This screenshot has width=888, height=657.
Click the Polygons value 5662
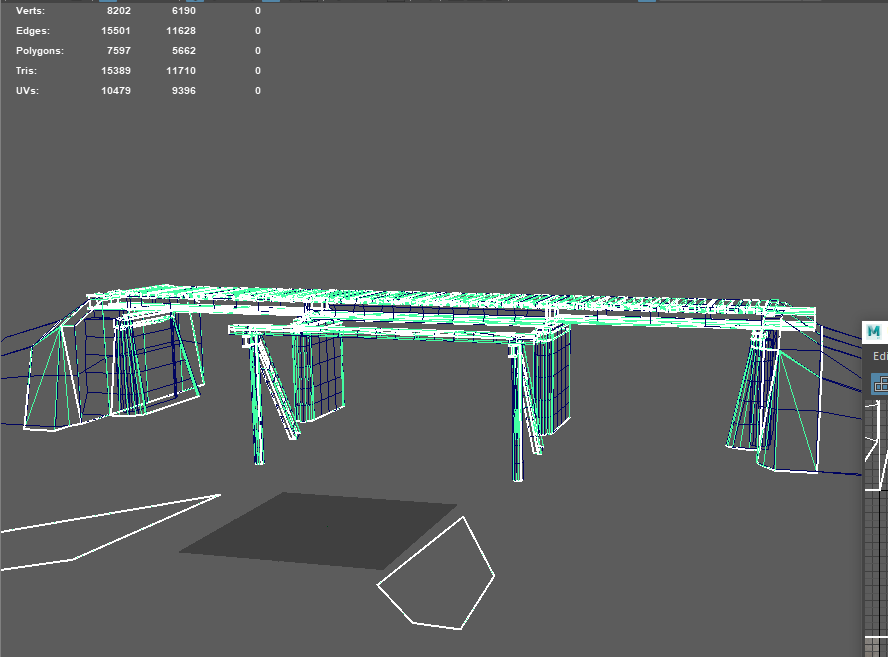click(183, 50)
